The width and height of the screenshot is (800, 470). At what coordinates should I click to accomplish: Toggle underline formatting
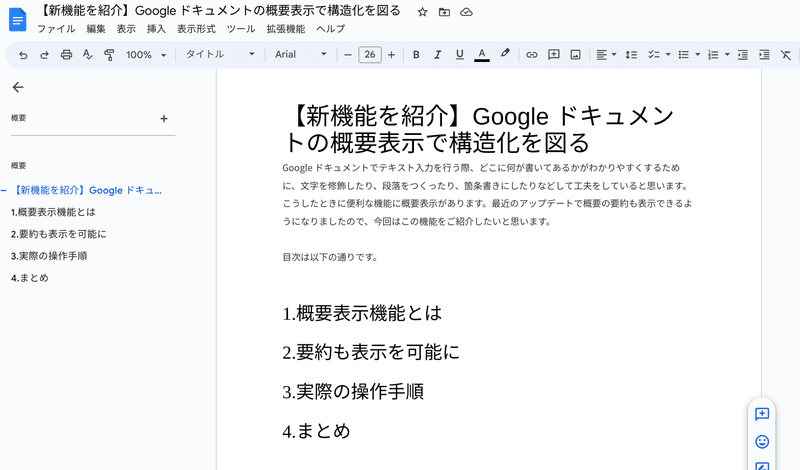coord(459,55)
